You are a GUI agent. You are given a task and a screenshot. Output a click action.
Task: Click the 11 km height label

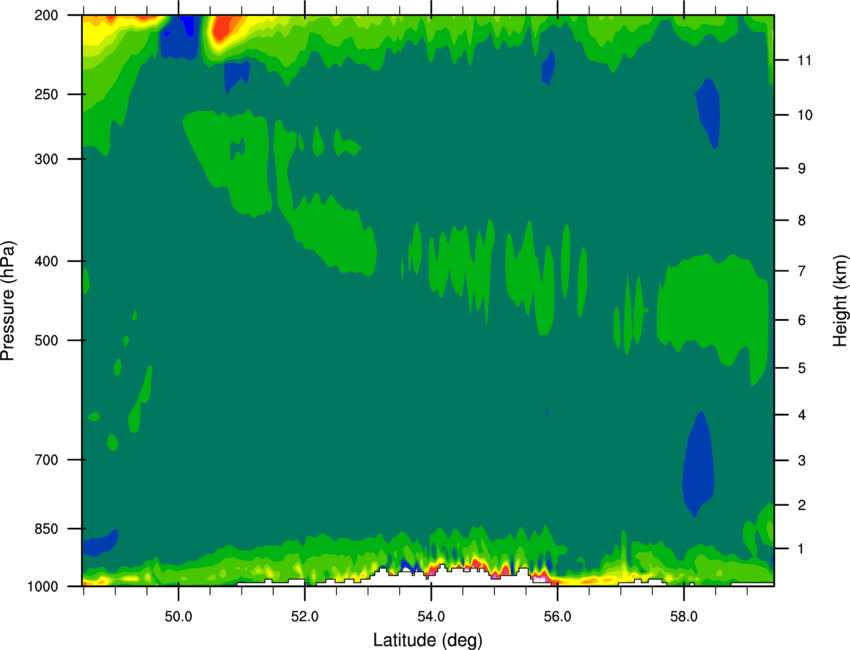pyautogui.click(x=805, y=60)
